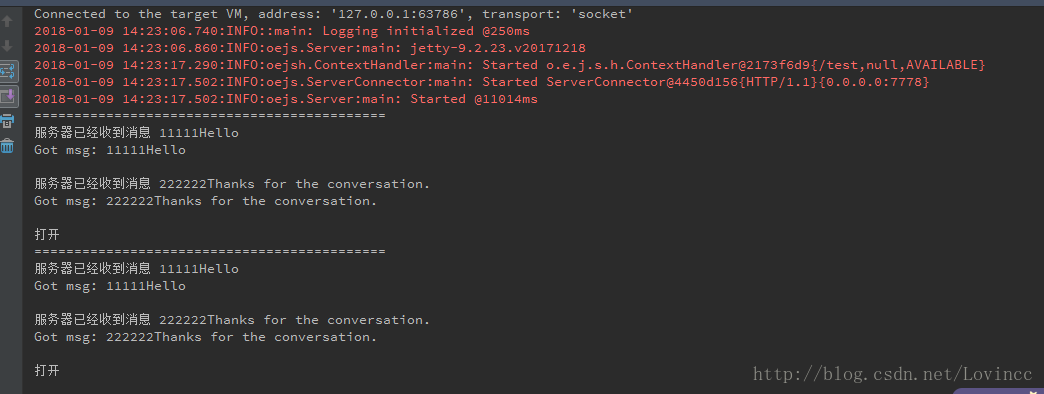Click the down stack trace arrow icon

[7, 46]
